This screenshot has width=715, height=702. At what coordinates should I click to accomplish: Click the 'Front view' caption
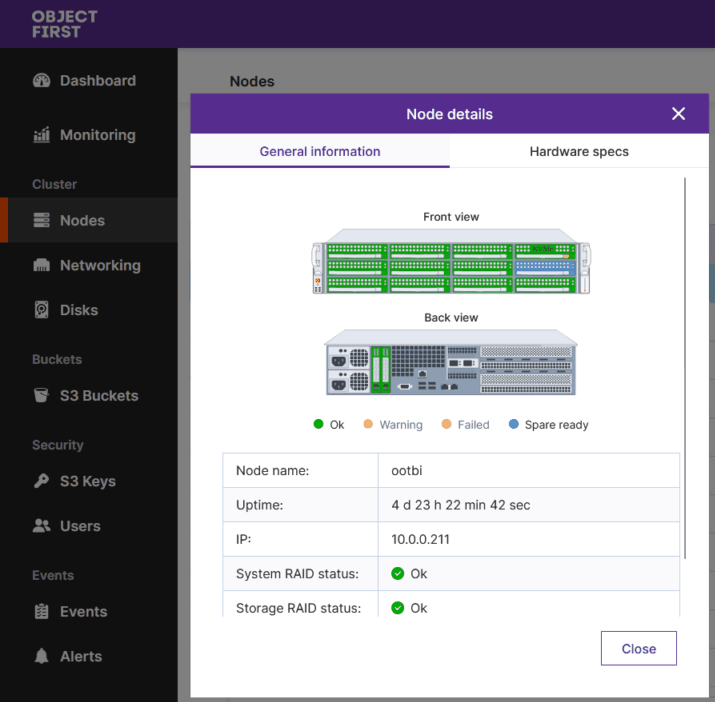pos(451,217)
